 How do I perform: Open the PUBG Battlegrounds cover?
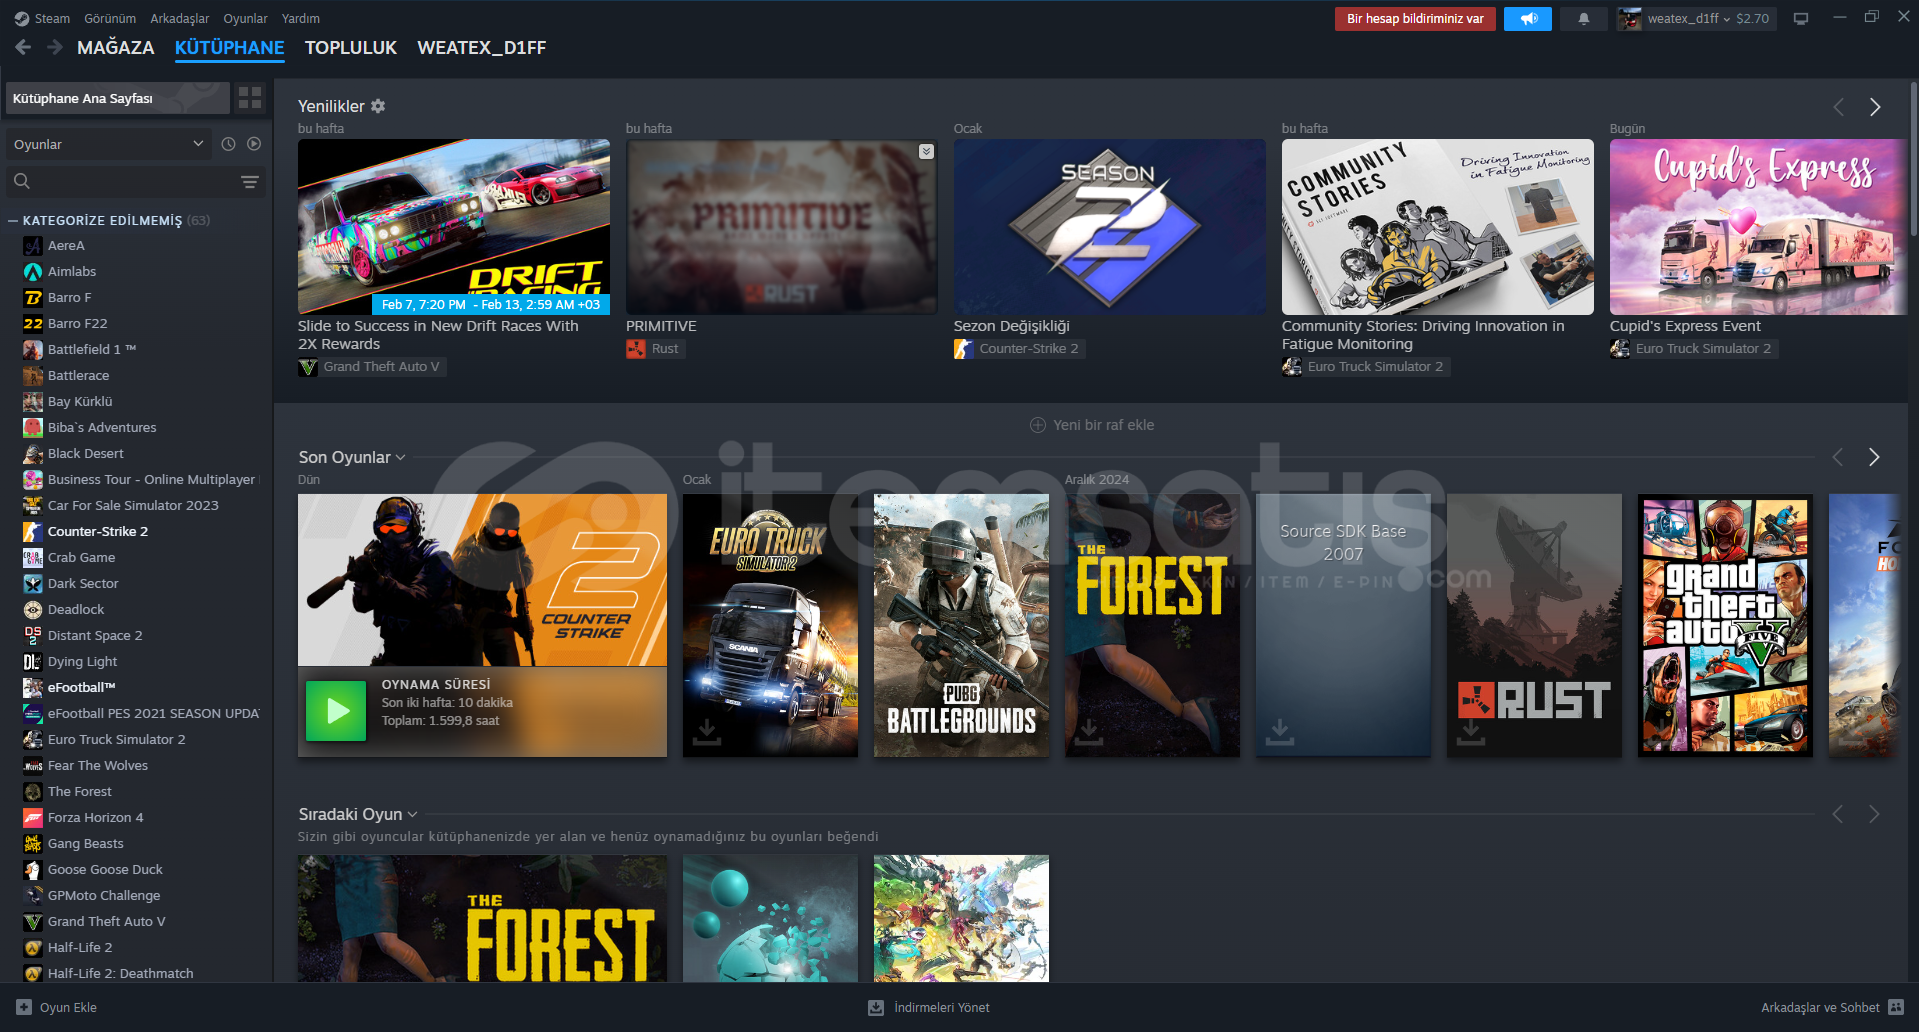[x=961, y=625]
